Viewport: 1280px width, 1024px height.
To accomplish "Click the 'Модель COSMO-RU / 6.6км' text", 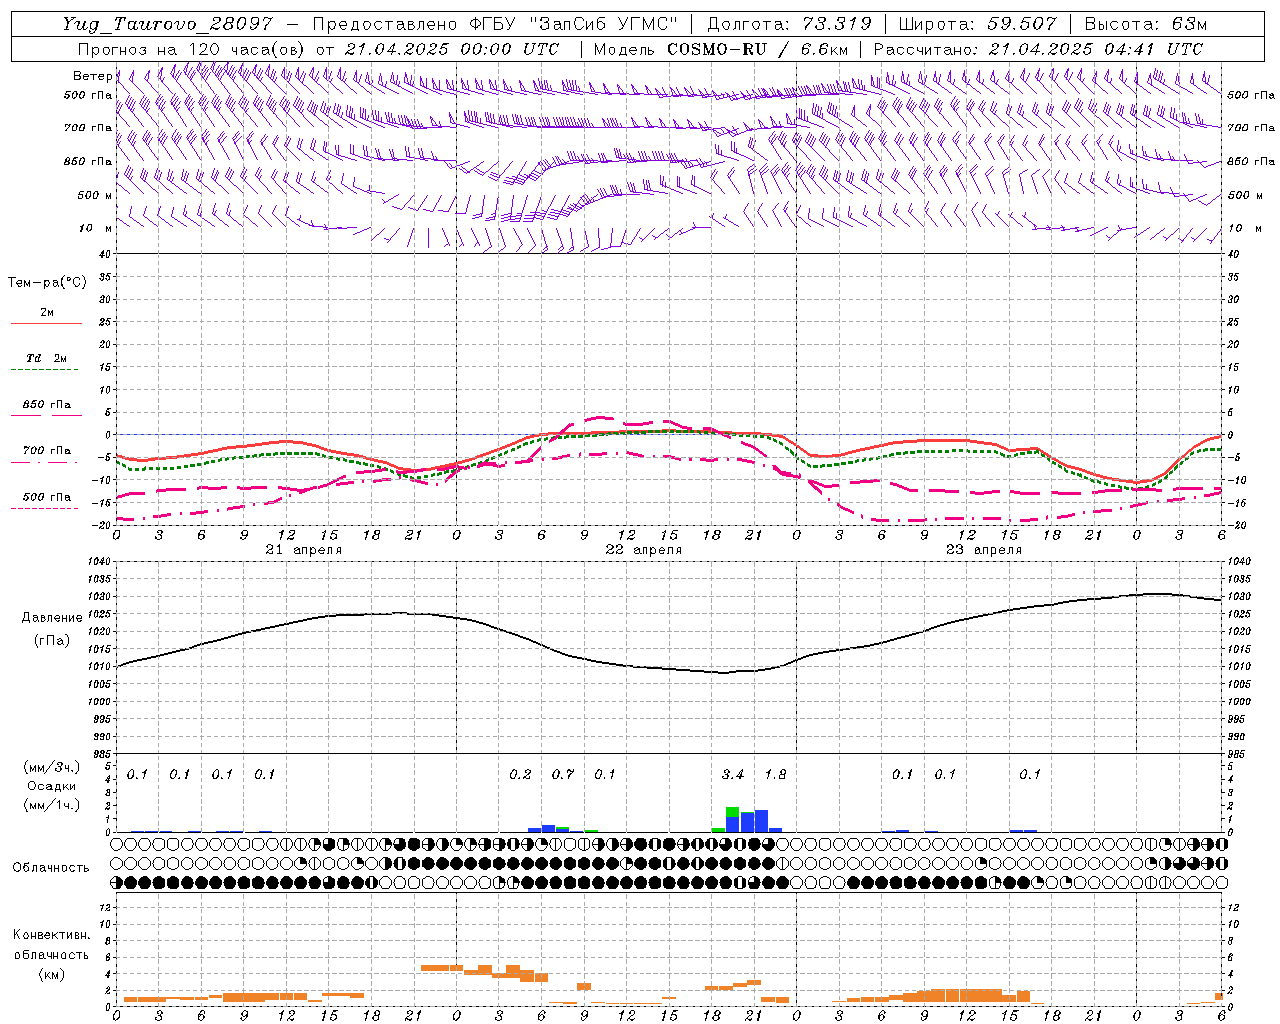I will pyautogui.click(x=720, y=49).
